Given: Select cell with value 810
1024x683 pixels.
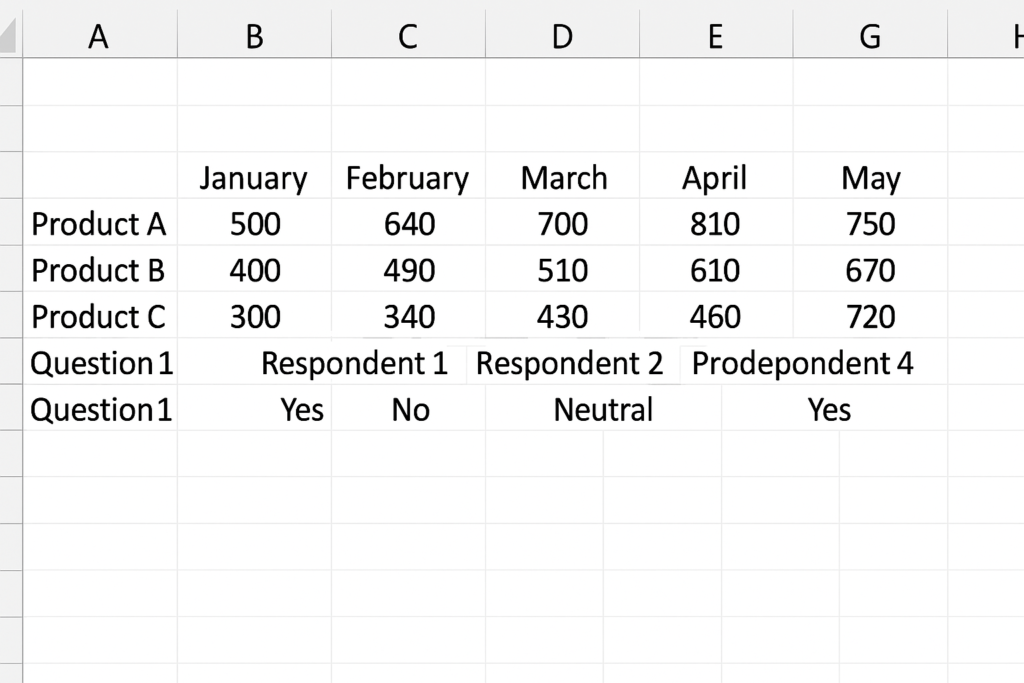Looking at the screenshot, I should 716,223.
